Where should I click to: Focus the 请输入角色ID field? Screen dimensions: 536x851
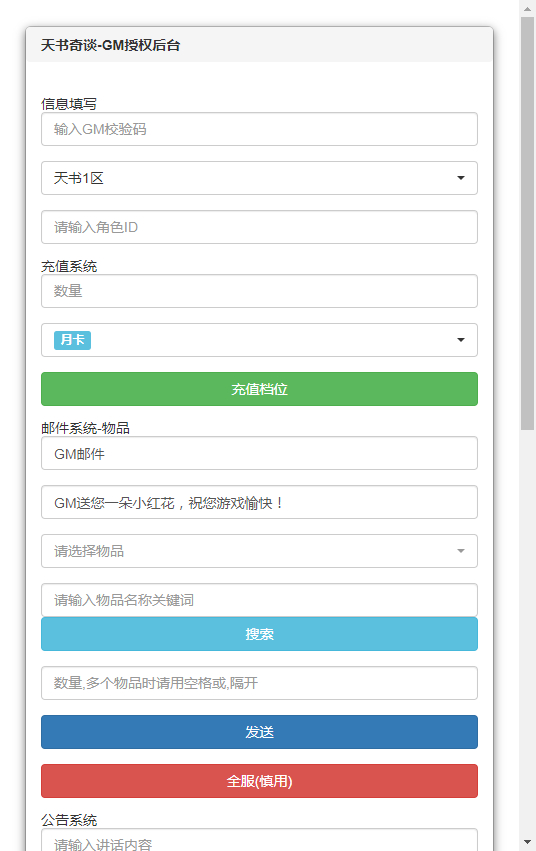pyautogui.click(x=259, y=227)
